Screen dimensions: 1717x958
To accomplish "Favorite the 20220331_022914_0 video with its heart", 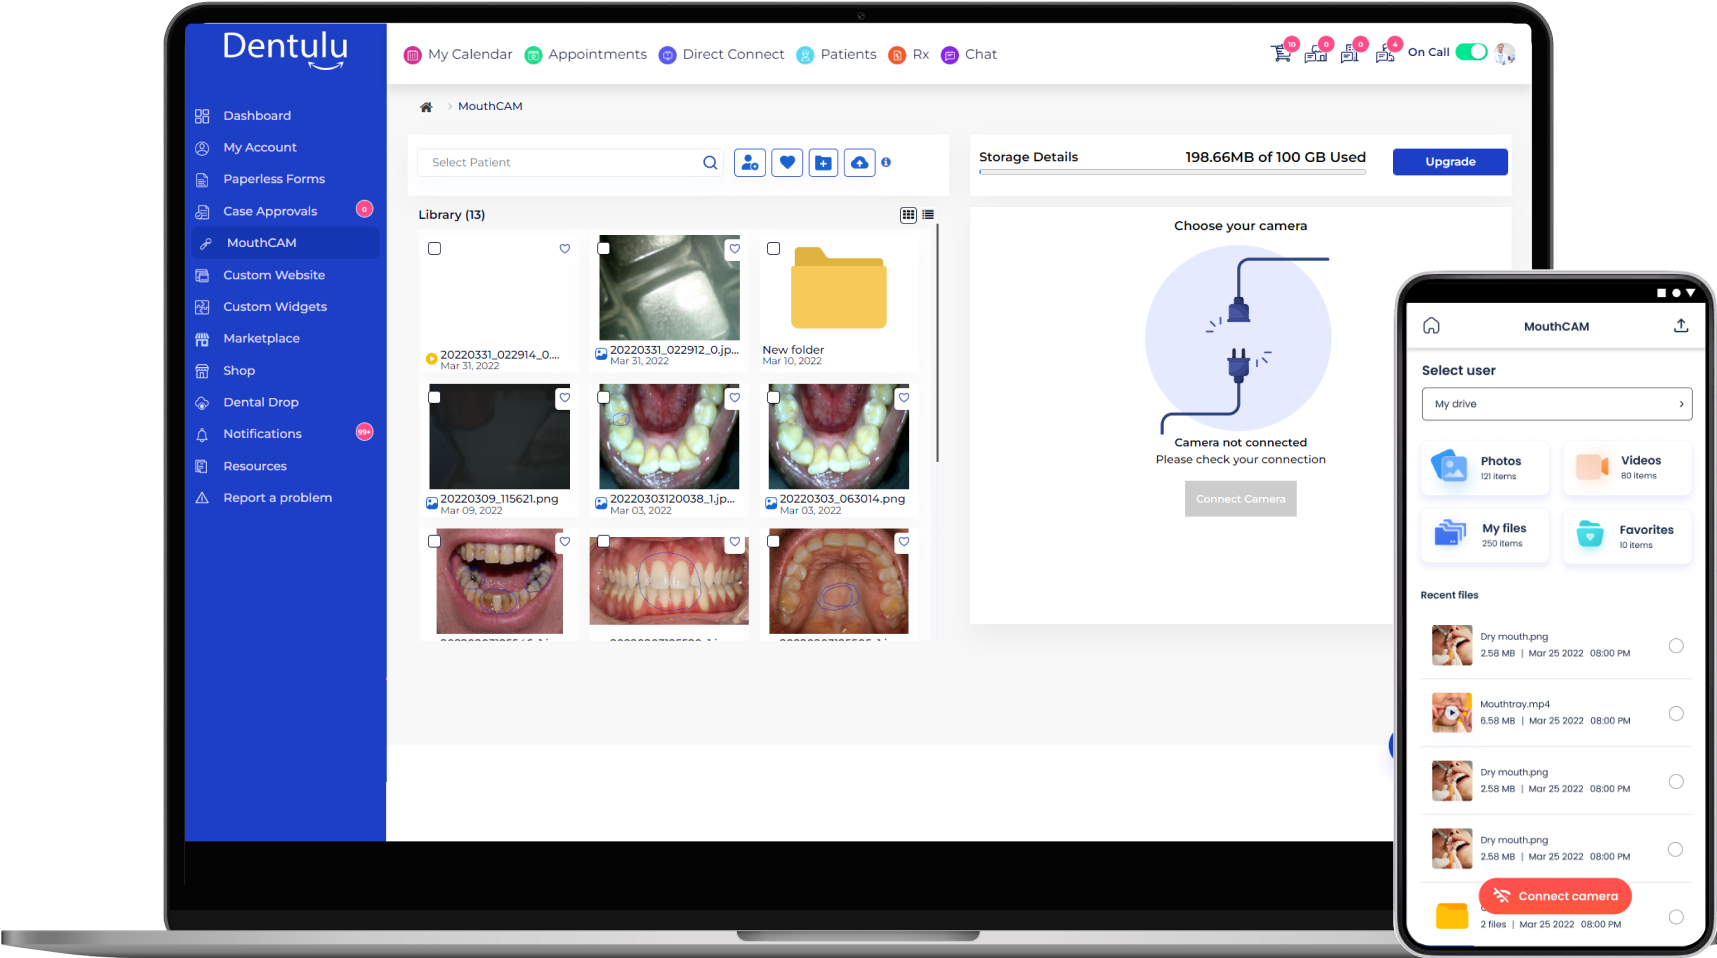I will click(565, 249).
